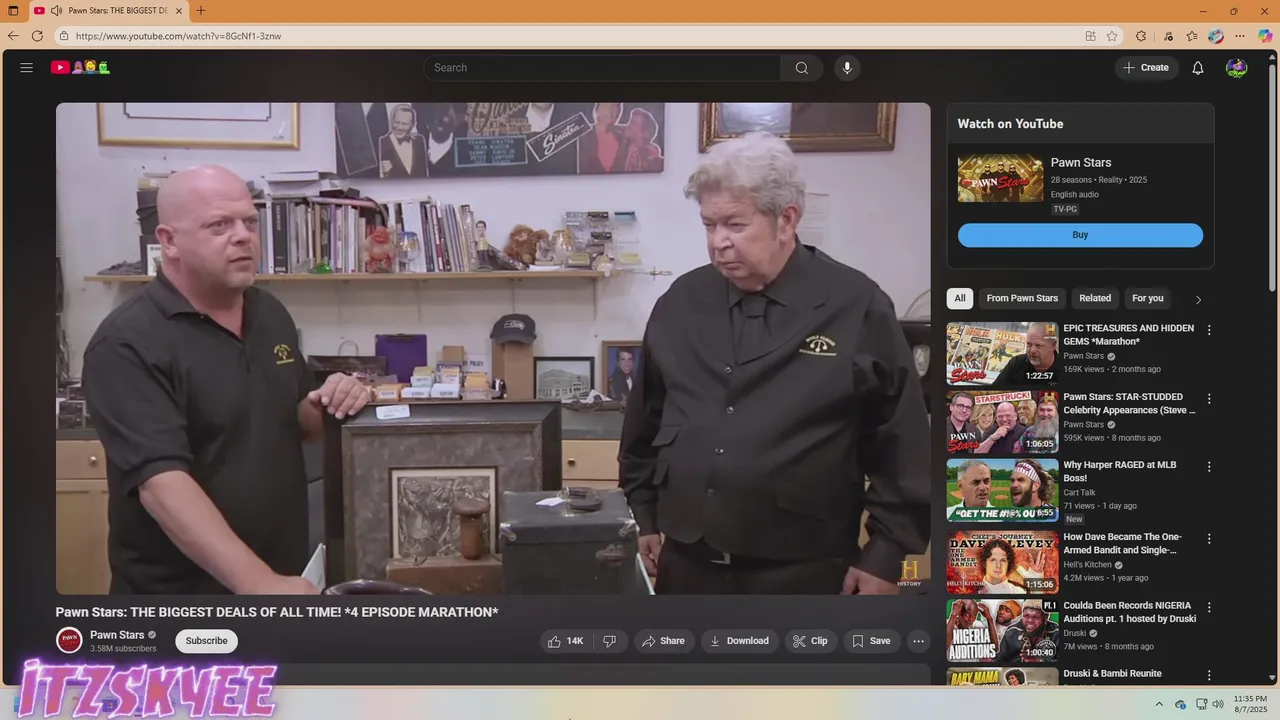The width and height of the screenshot is (1280, 720).
Task: Click Pawn Stars show title in Watch card
Action: pos(1081,163)
